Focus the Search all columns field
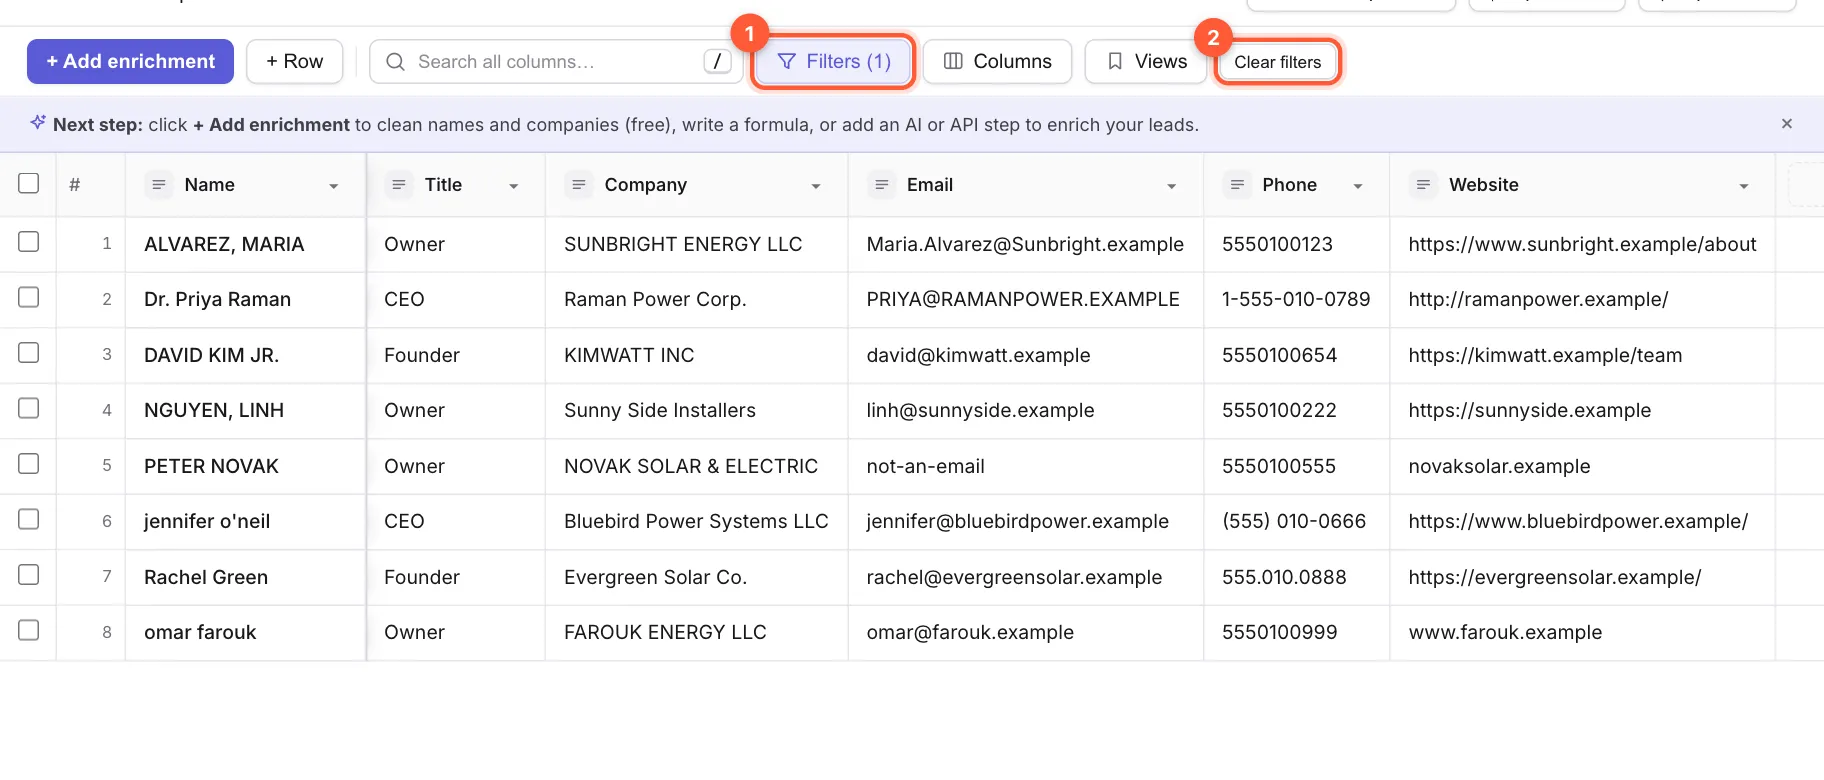1824x780 pixels. pyautogui.click(x=556, y=62)
